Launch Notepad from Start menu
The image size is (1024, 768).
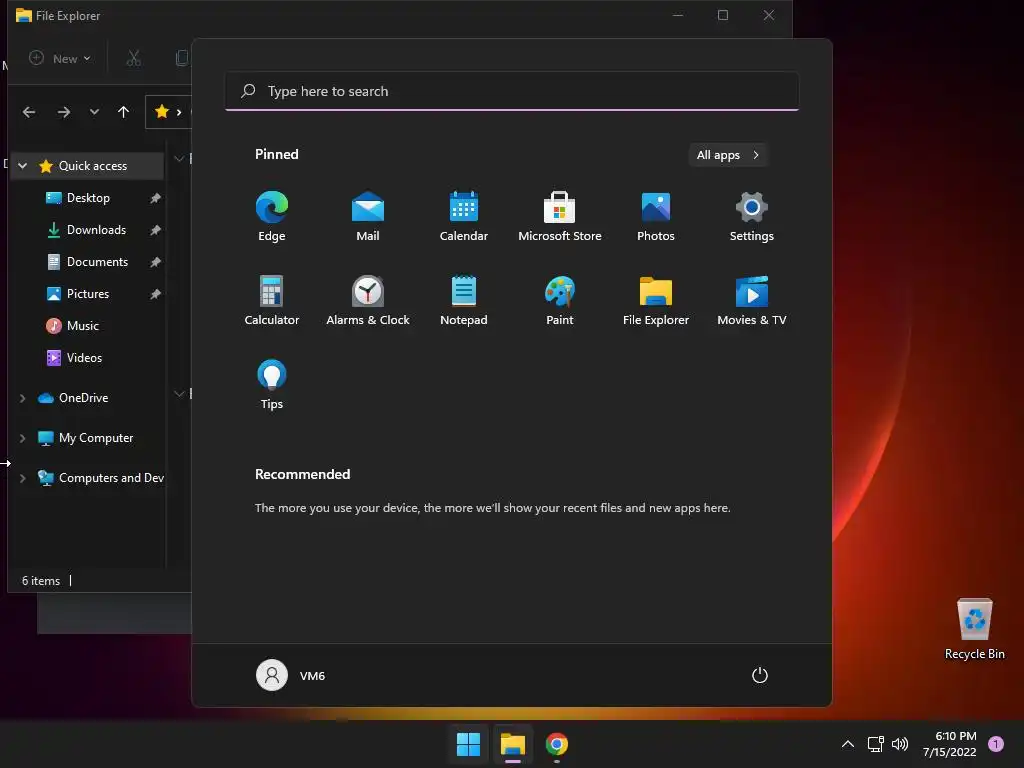pyautogui.click(x=464, y=300)
